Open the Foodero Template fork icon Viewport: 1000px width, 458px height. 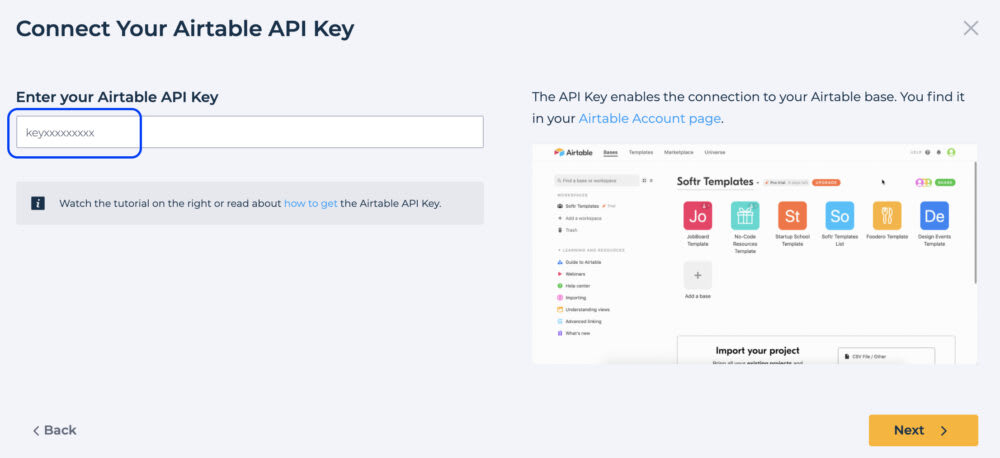click(x=887, y=216)
